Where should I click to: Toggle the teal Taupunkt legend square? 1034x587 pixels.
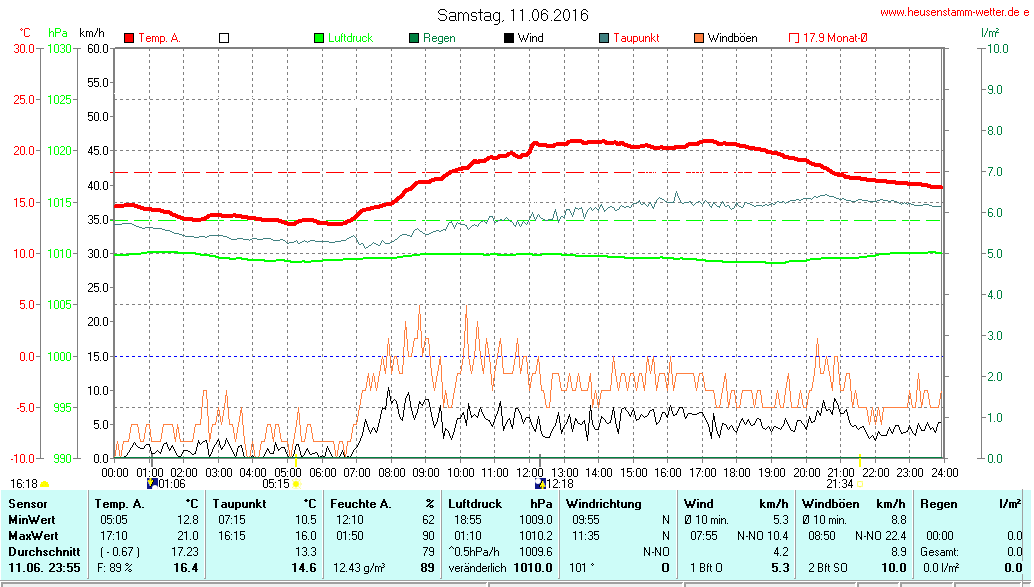(x=604, y=38)
